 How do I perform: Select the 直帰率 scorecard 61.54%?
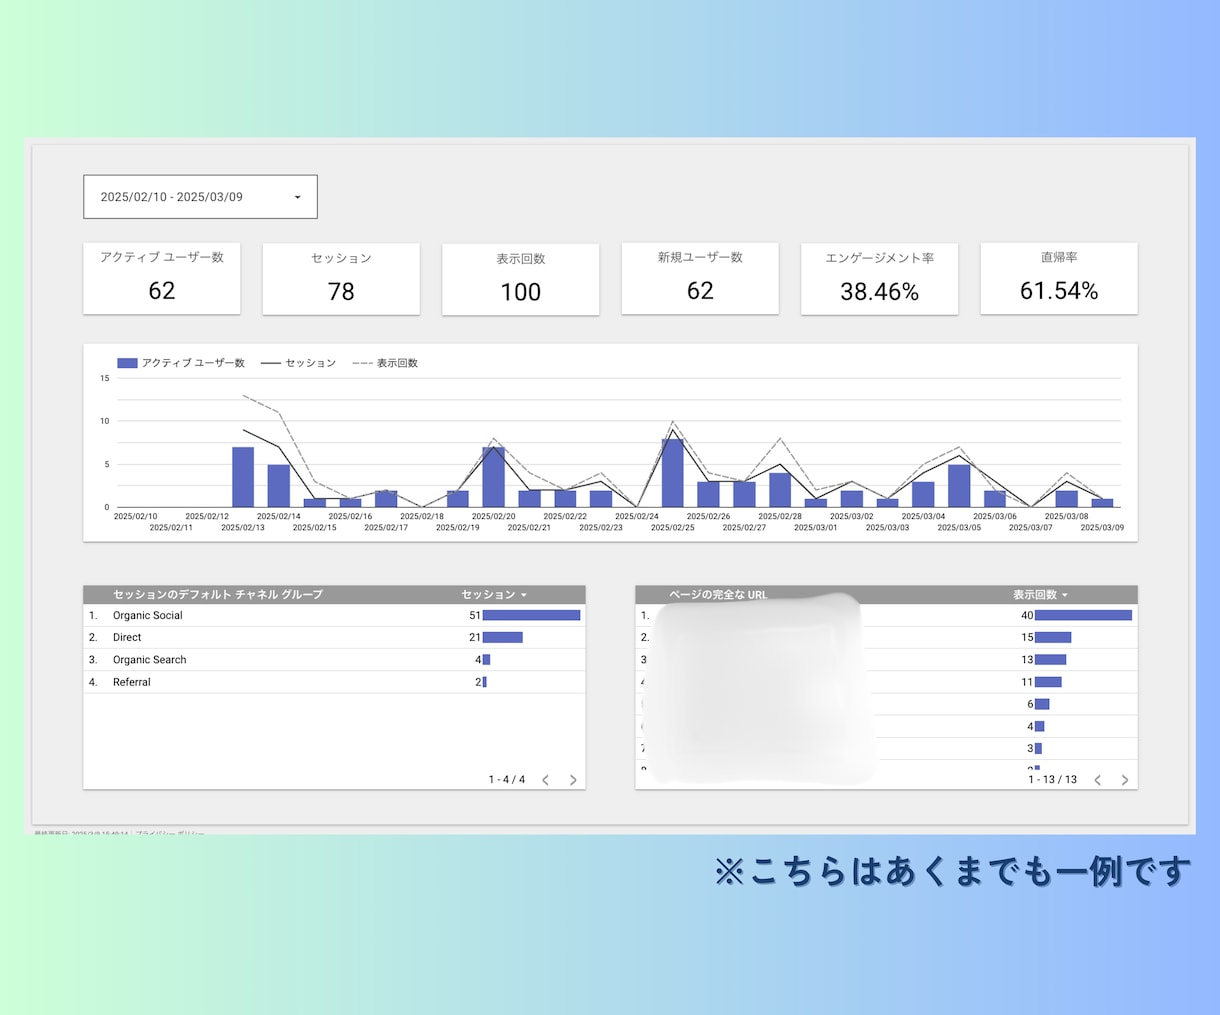click(1059, 279)
